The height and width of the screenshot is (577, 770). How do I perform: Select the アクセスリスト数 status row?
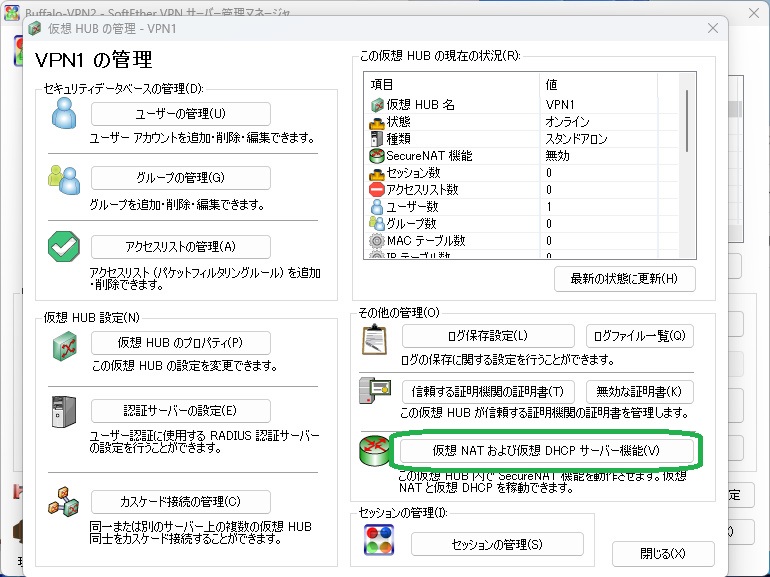(x=521, y=190)
